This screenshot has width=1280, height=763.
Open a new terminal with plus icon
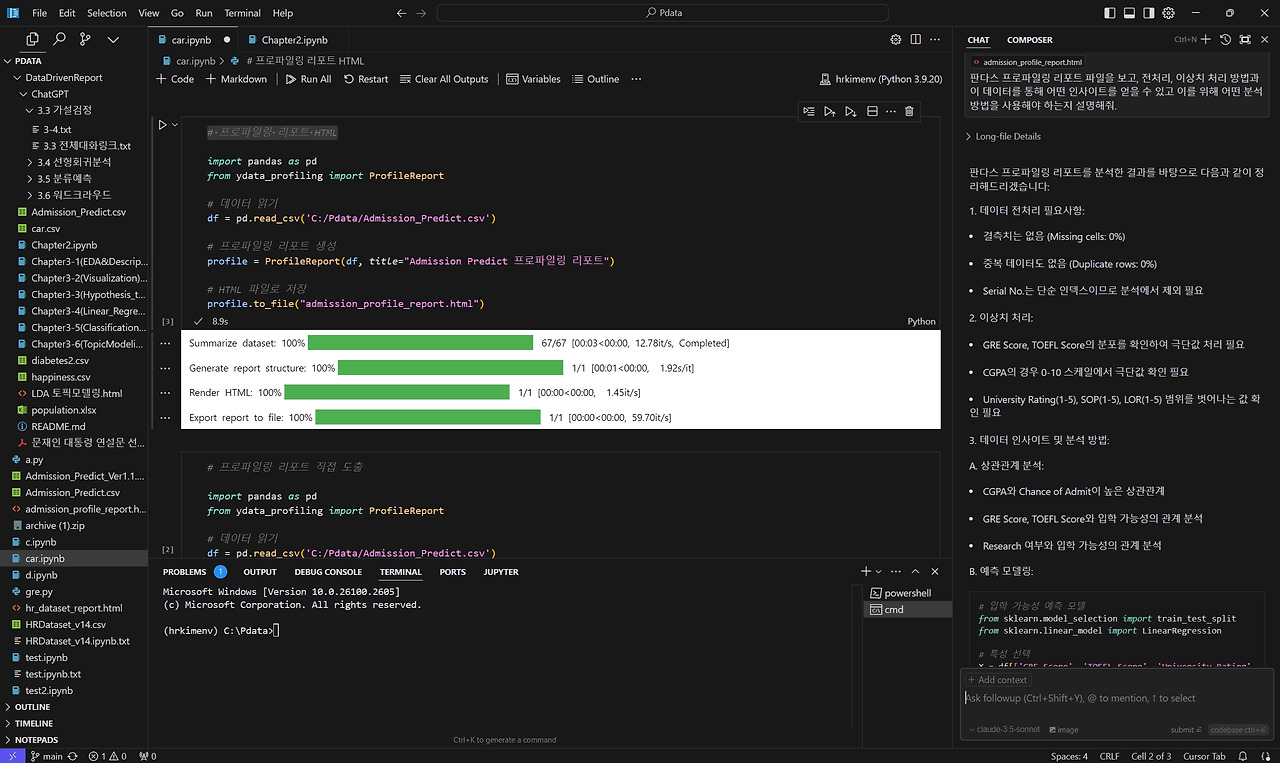click(866, 571)
